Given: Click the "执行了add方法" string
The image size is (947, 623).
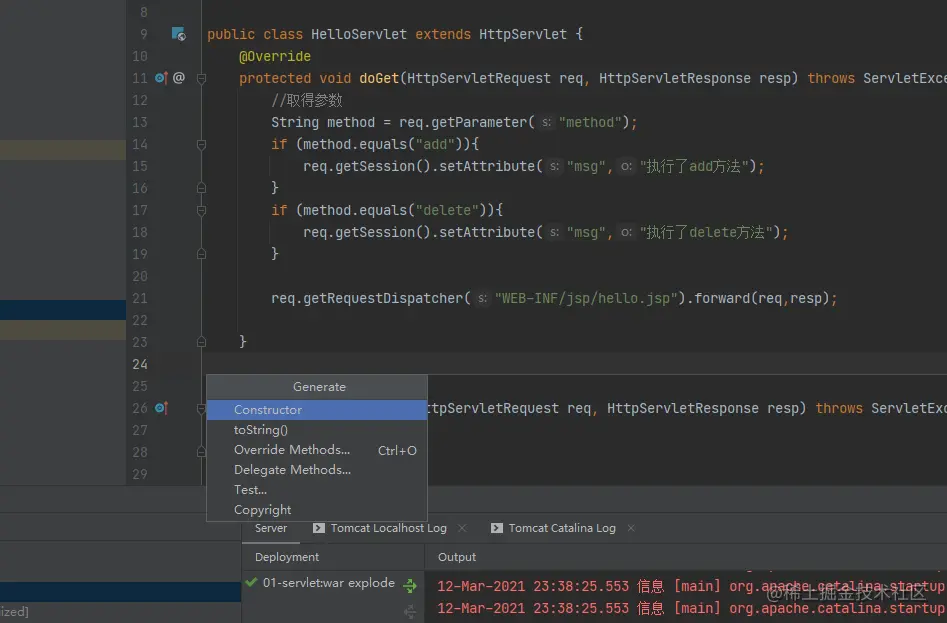Looking at the screenshot, I should tap(695, 166).
